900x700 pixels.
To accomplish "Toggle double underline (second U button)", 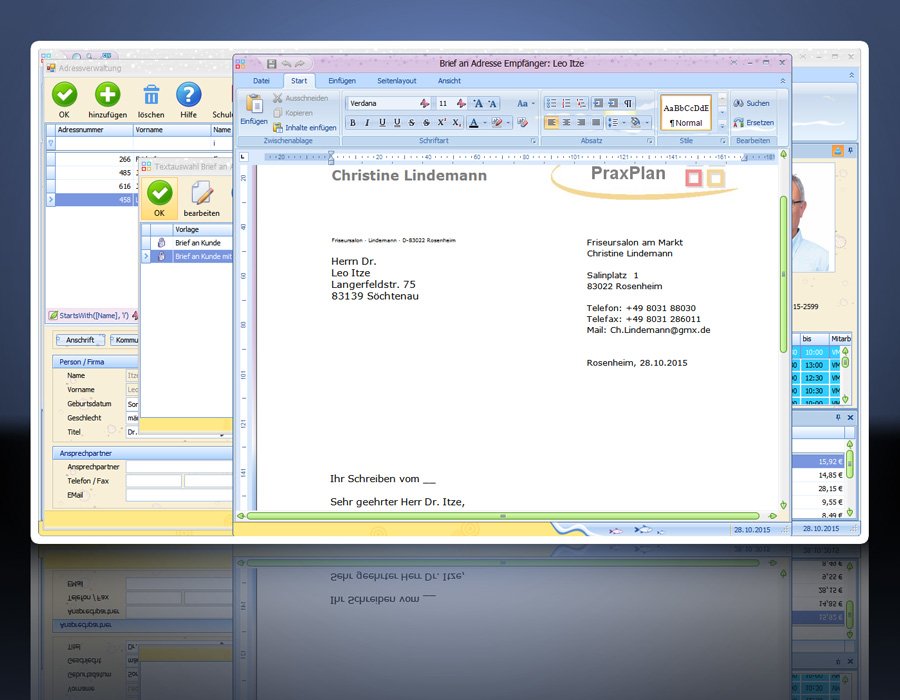I will pyautogui.click(x=397, y=122).
